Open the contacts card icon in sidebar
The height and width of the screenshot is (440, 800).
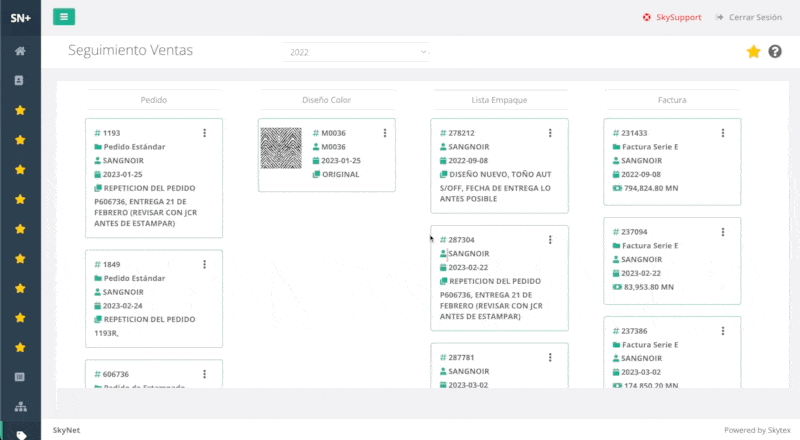pos(20,80)
